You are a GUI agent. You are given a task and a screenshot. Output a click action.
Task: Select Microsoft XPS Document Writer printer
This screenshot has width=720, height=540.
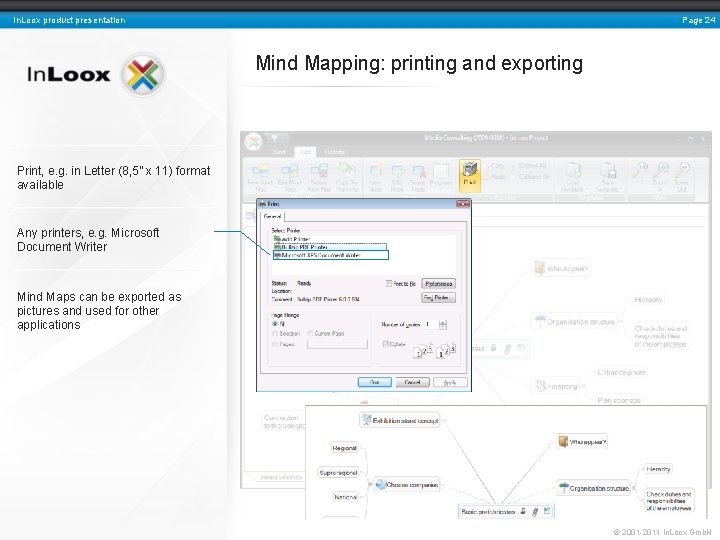331,255
